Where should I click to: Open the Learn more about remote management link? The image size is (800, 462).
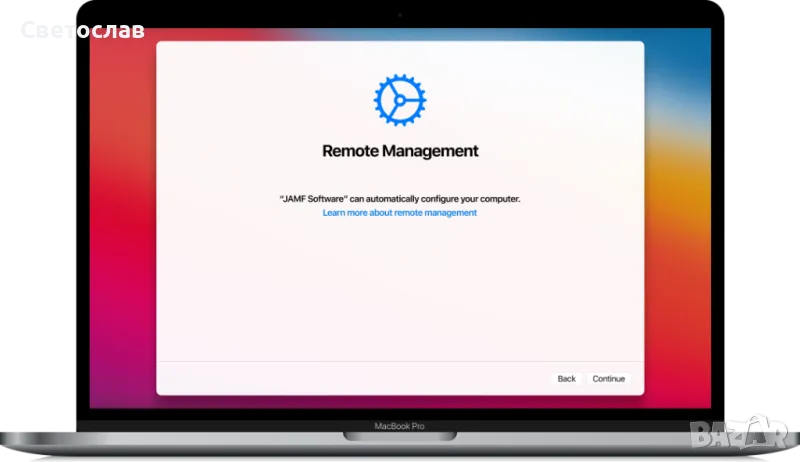(x=399, y=213)
